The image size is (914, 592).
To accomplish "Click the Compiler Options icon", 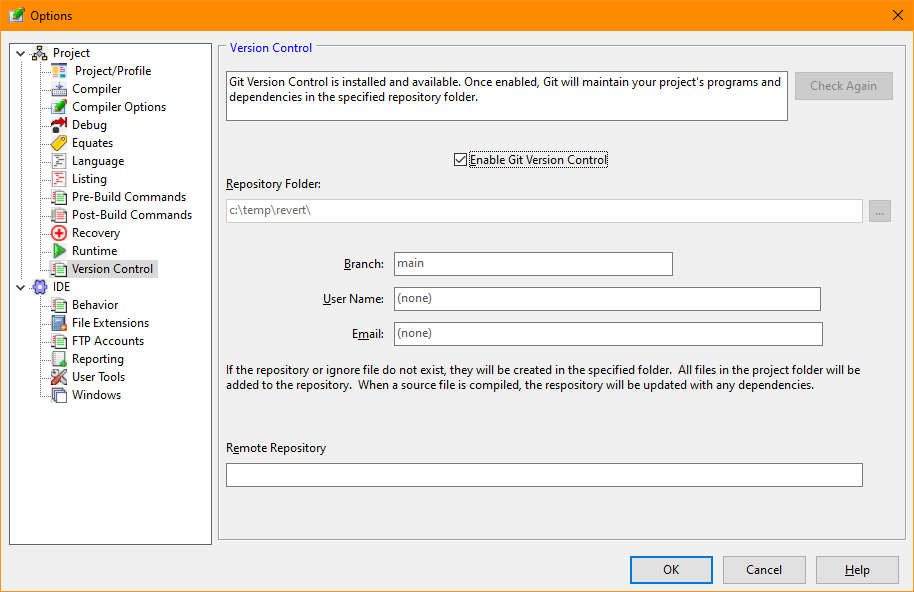I will coord(59,107).
